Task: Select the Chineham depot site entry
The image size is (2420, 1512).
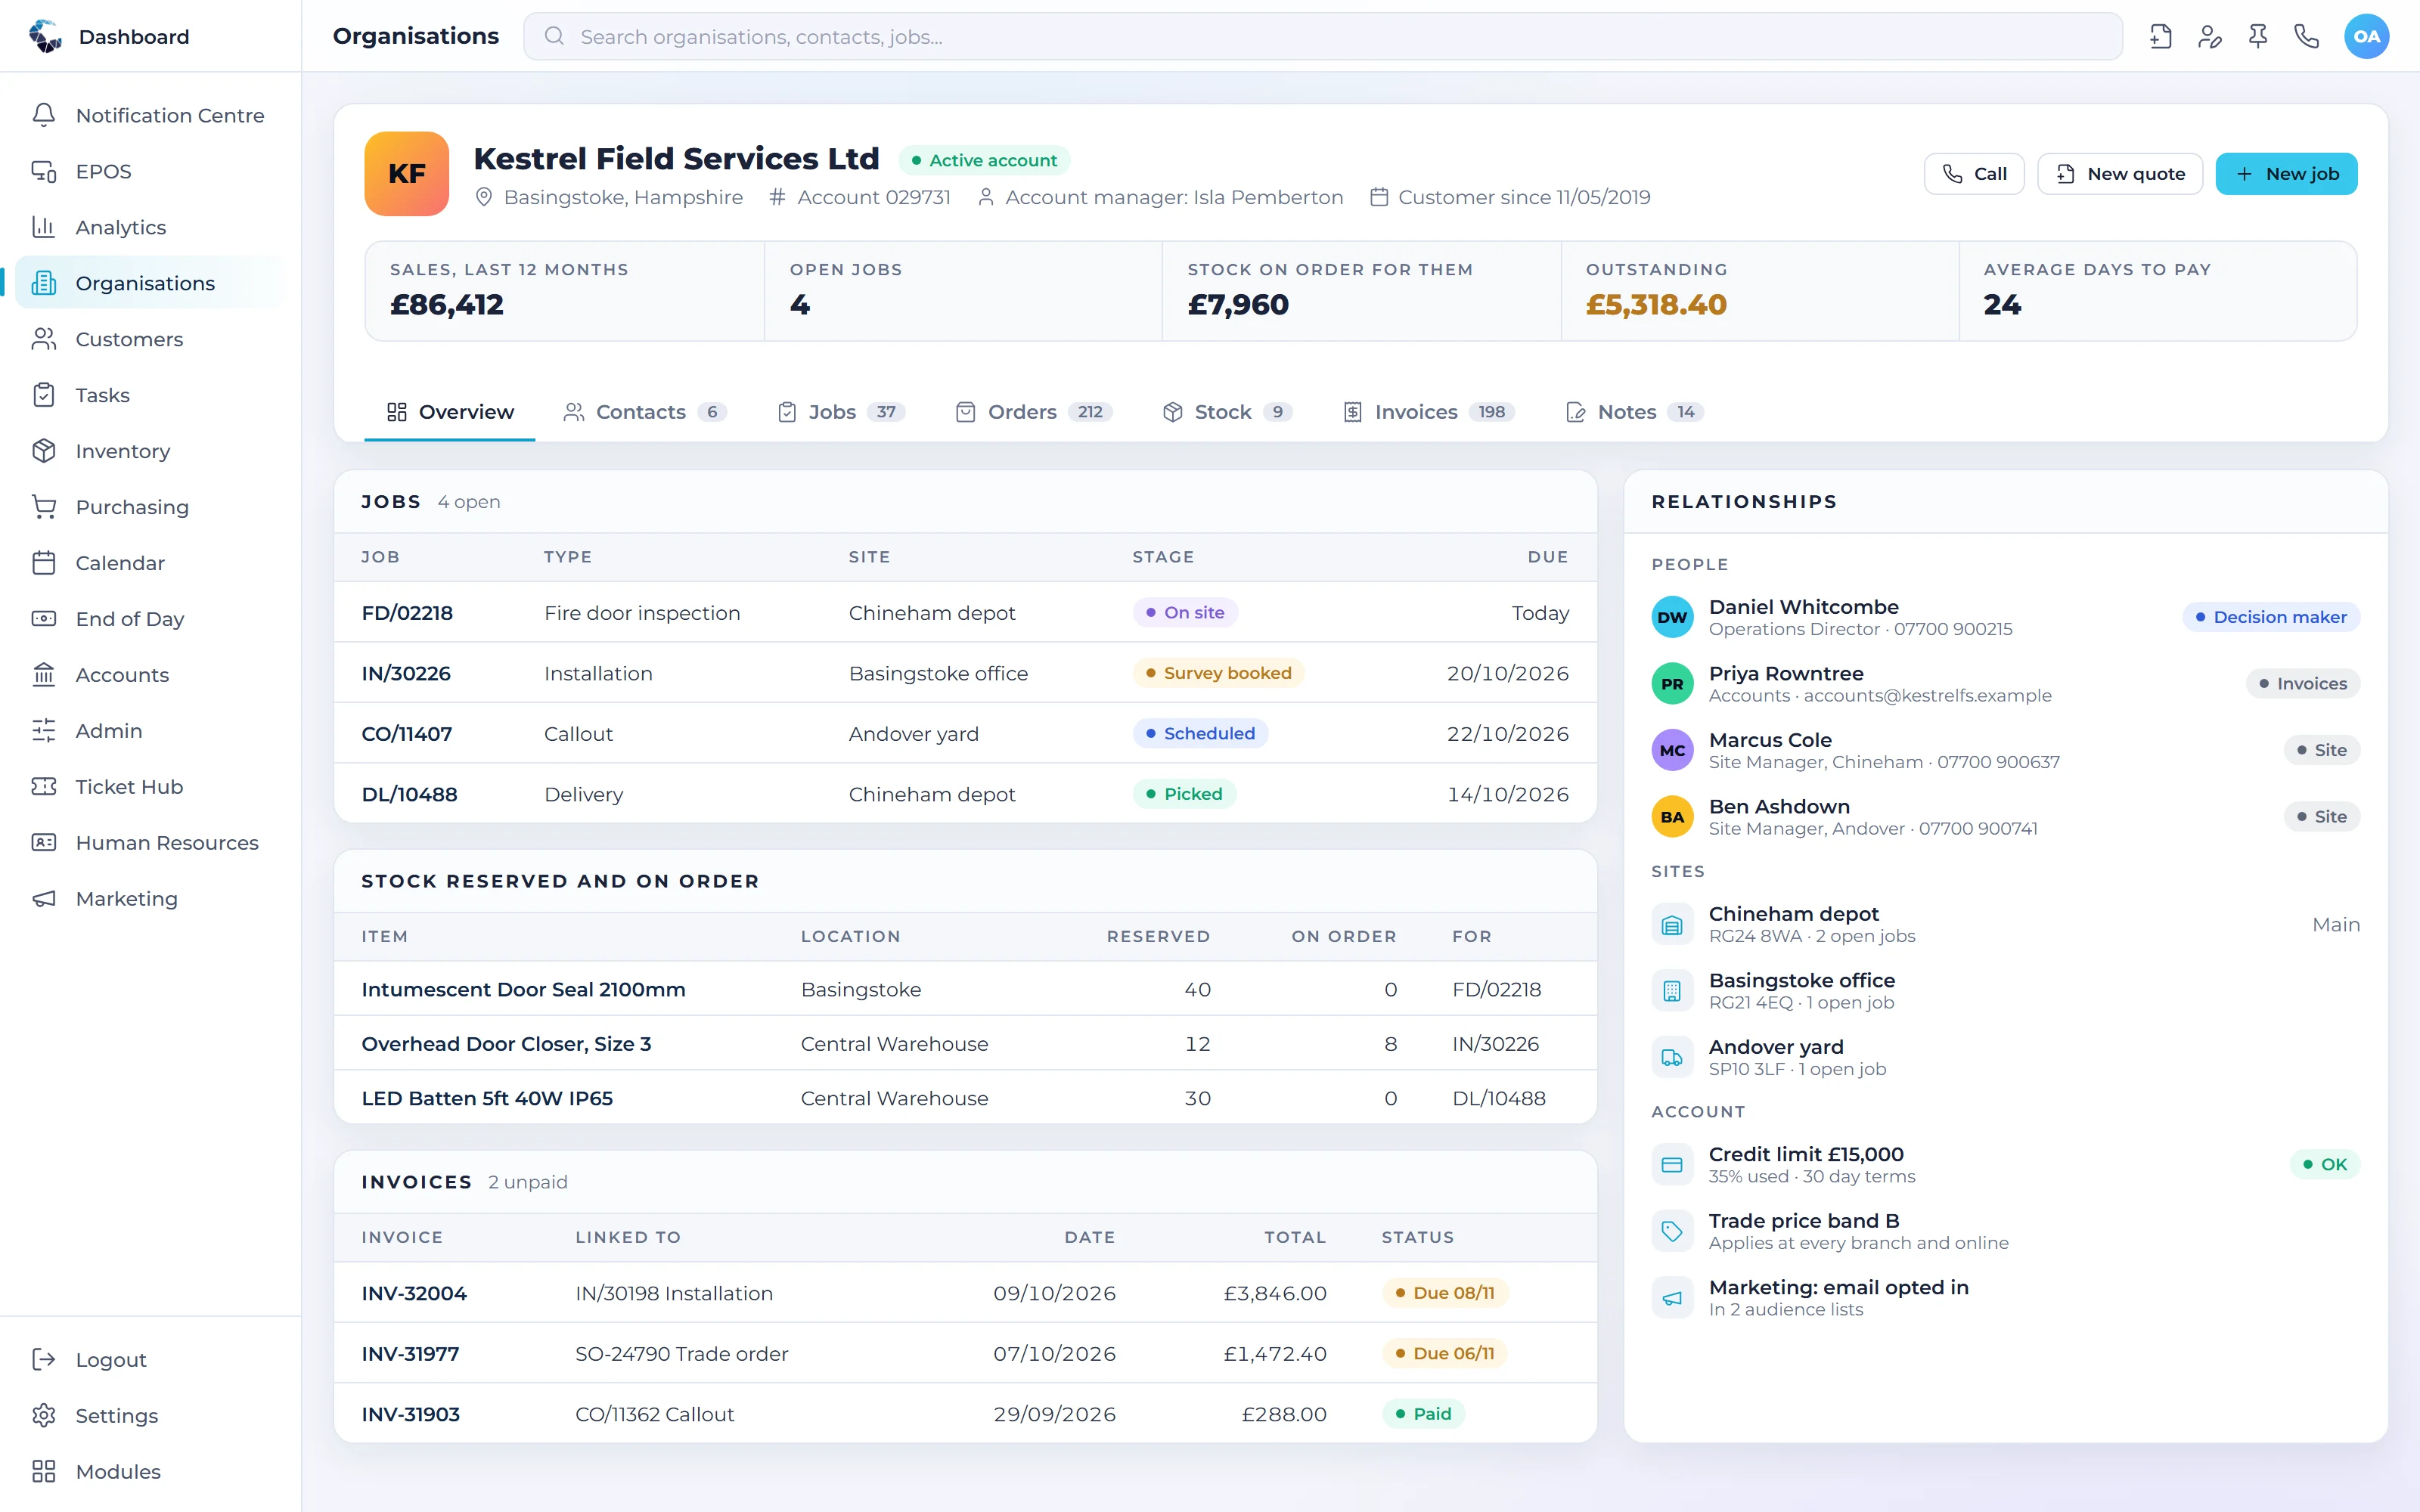Action: click(2005, 924)
